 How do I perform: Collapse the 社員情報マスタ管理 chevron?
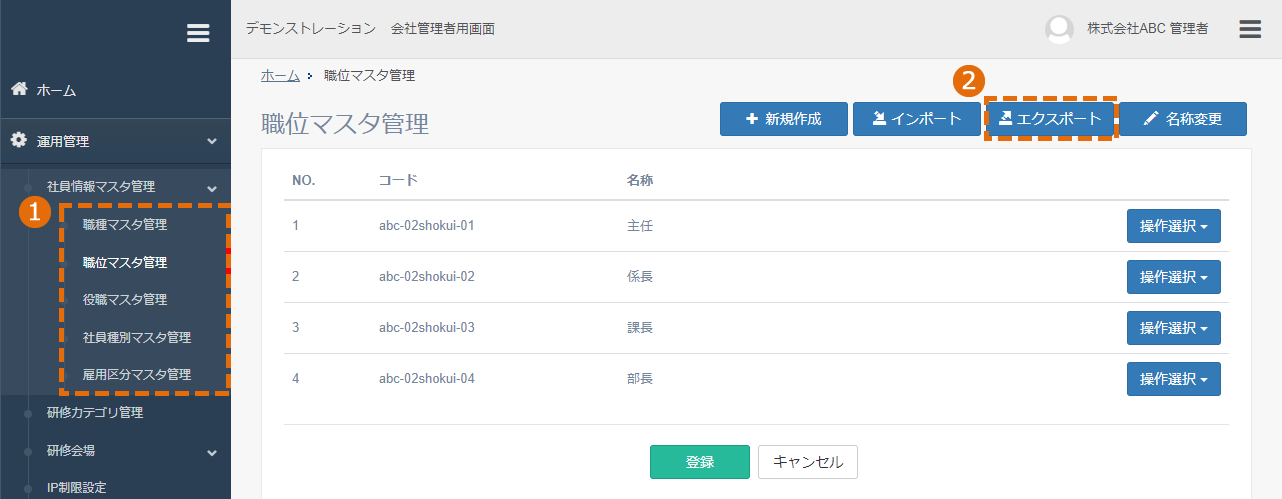tap(212, 187)
